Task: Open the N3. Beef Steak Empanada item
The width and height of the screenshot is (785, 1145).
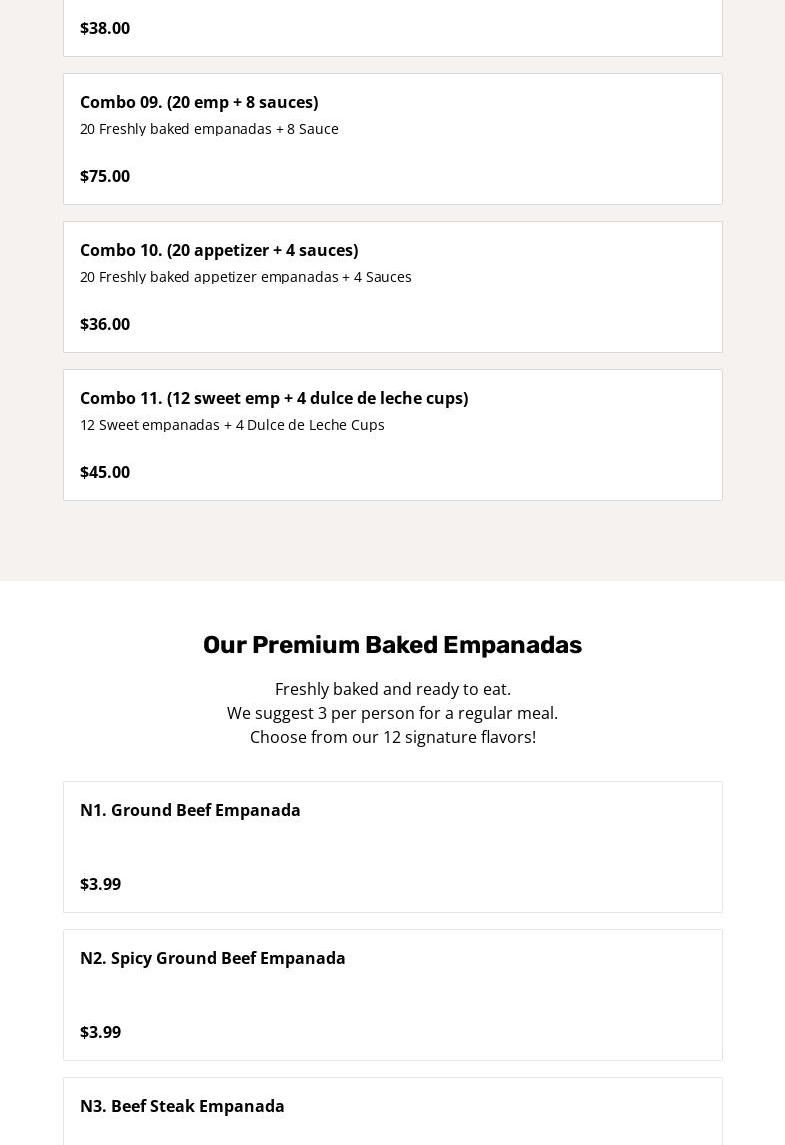Action: [x=182, y=1106]
